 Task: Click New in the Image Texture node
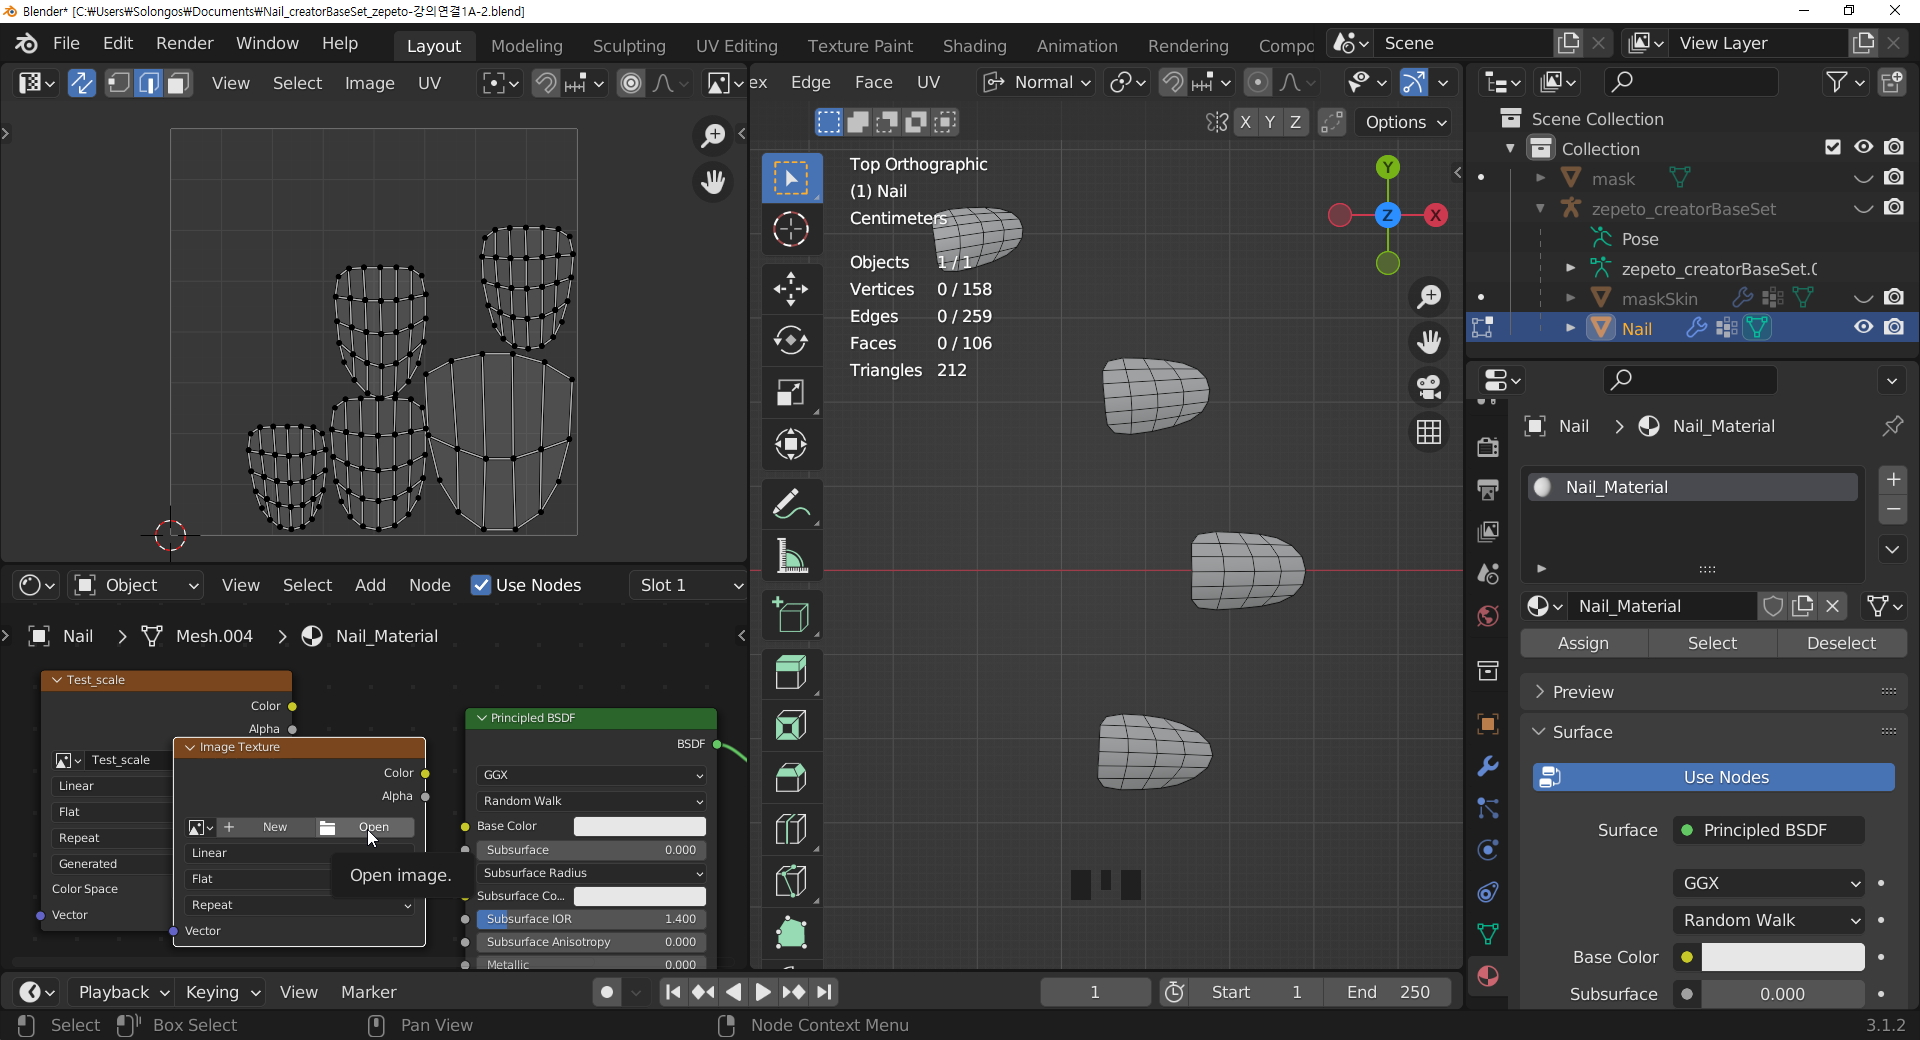265,827
